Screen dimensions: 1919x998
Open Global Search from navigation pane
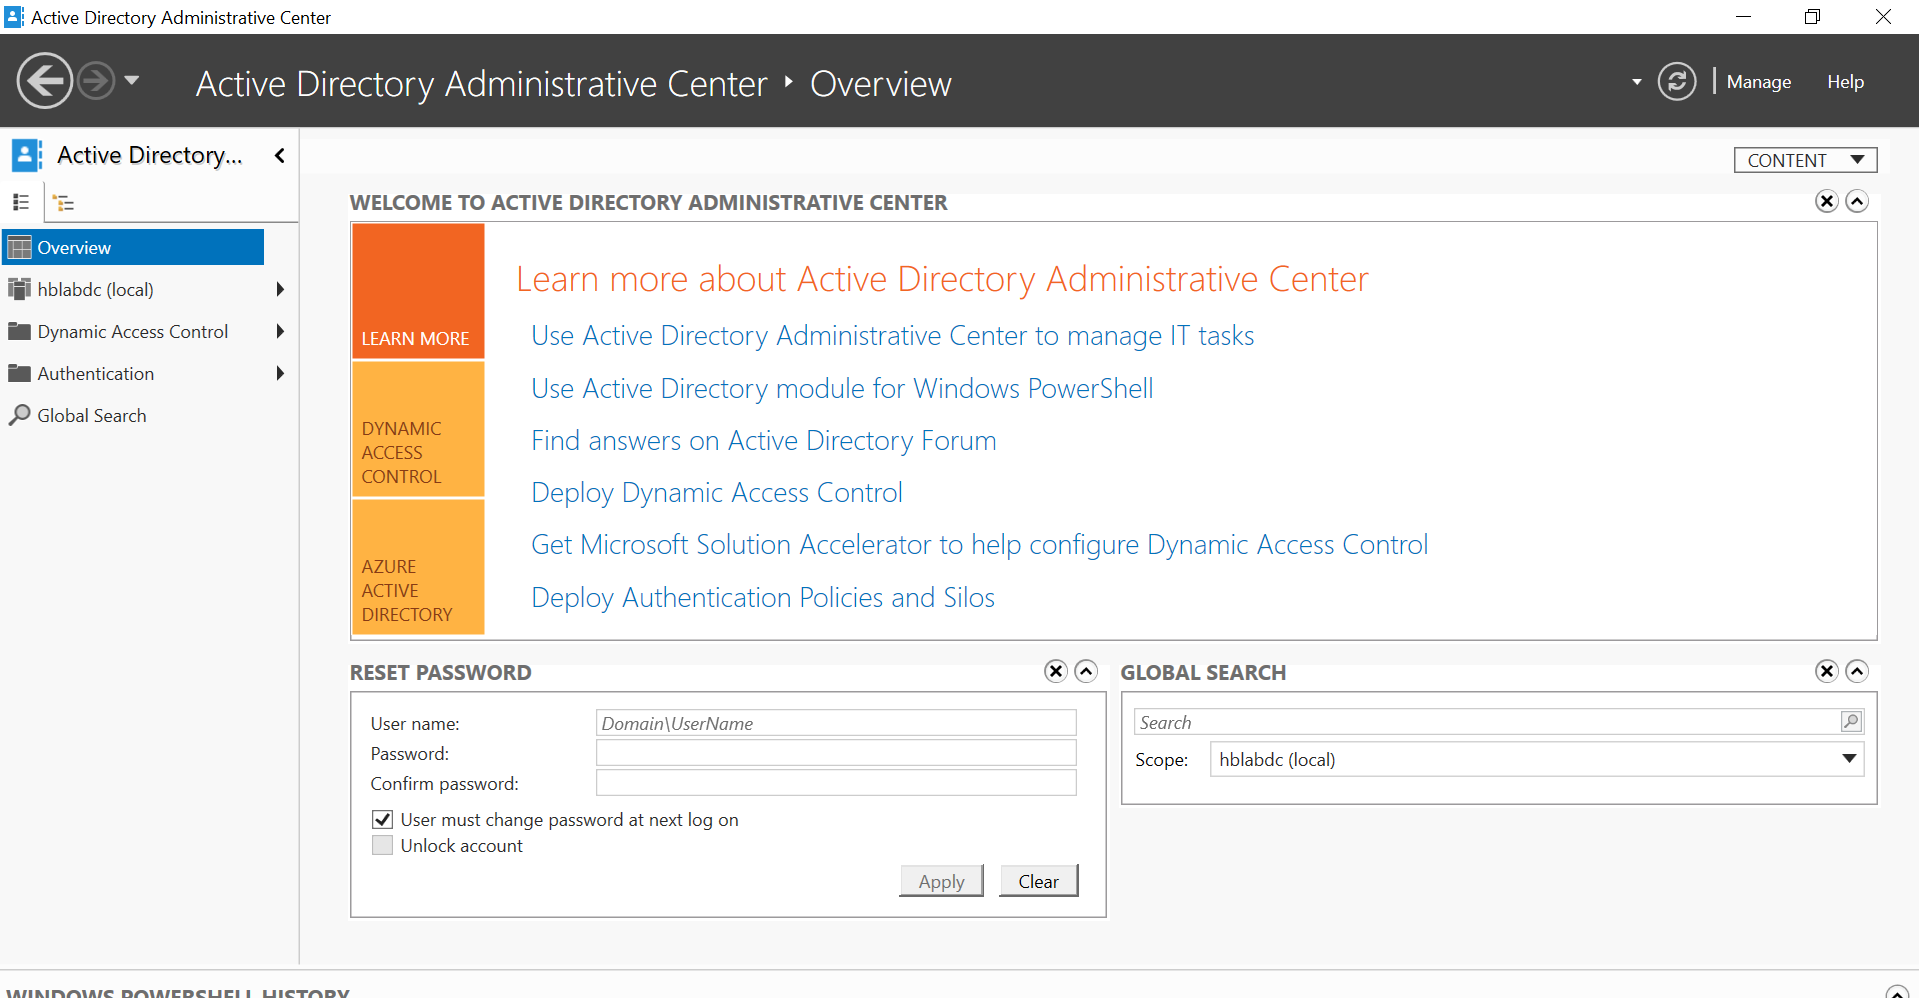[92, 415]
